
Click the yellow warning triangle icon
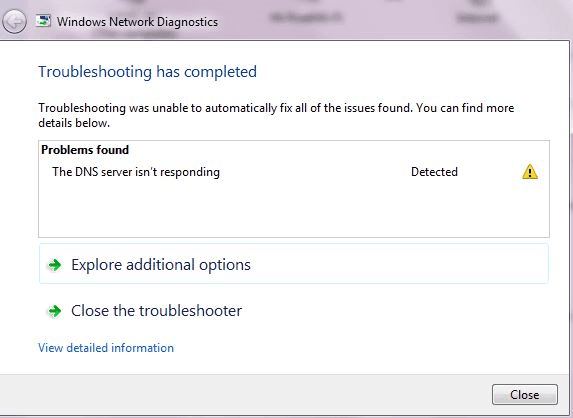[x=530, y=172]
